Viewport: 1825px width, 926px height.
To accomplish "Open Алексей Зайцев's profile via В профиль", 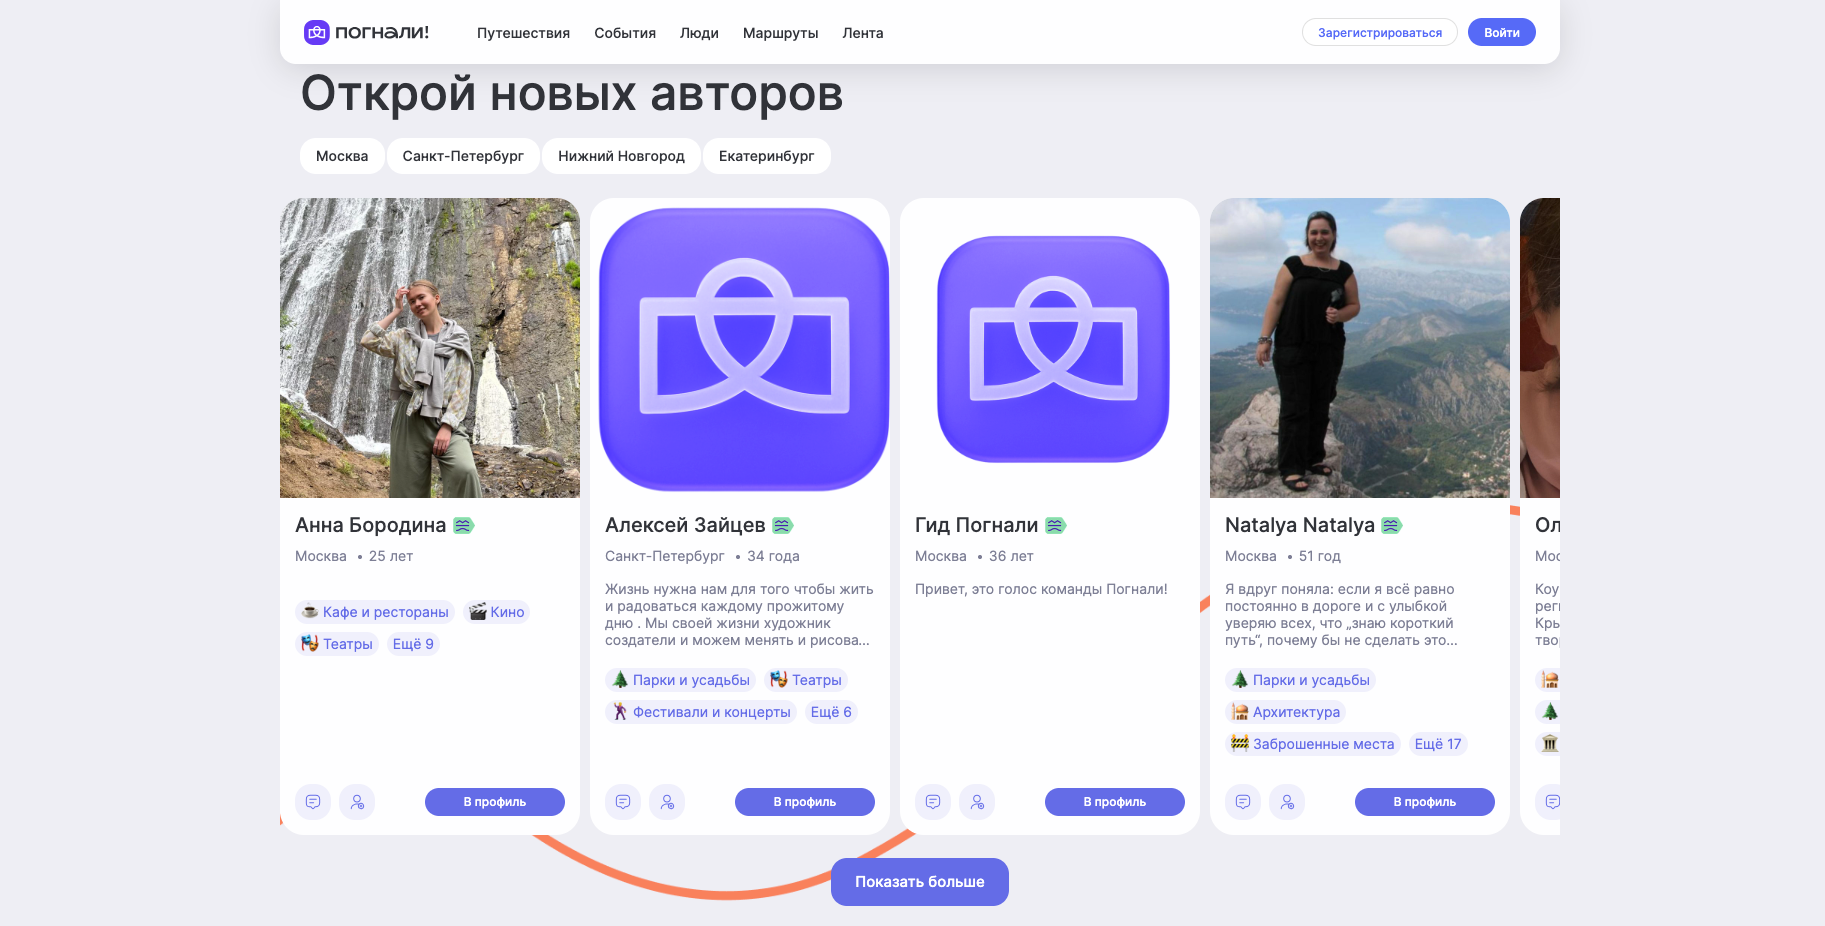I will pyautogui.click(x=805, y=802).
